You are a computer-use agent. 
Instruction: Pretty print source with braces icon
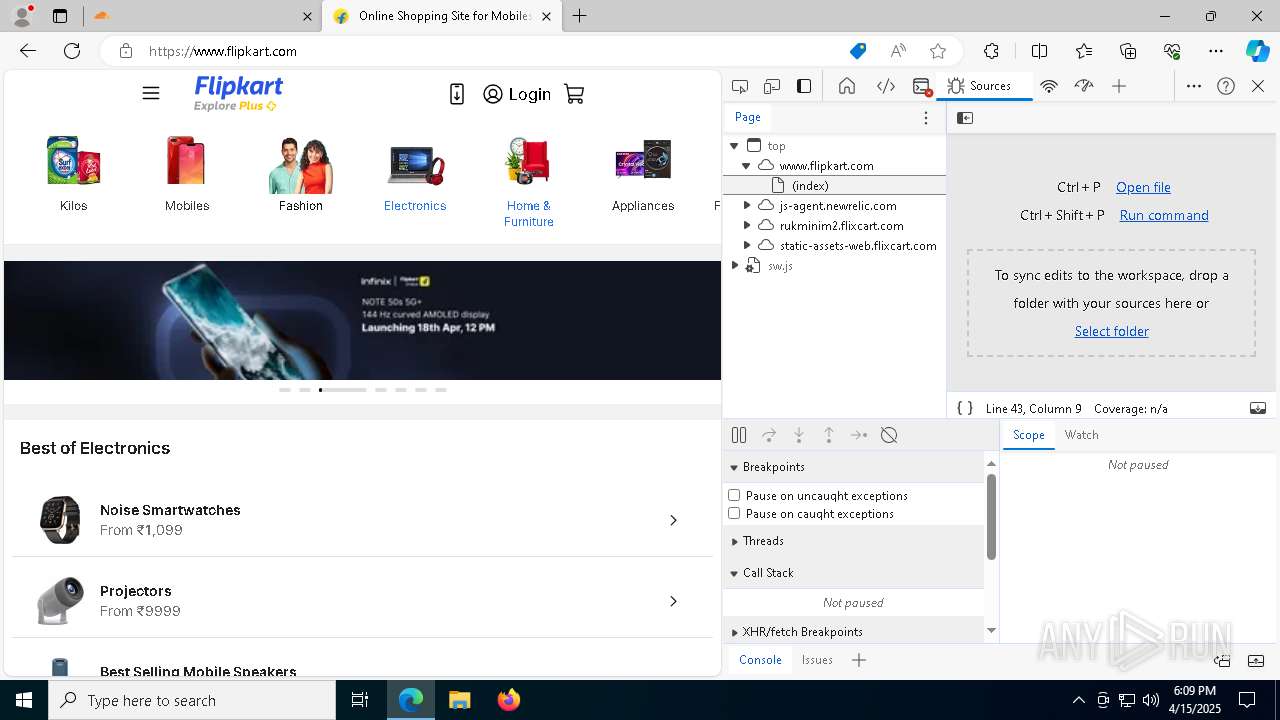click(x=965, y=408)
